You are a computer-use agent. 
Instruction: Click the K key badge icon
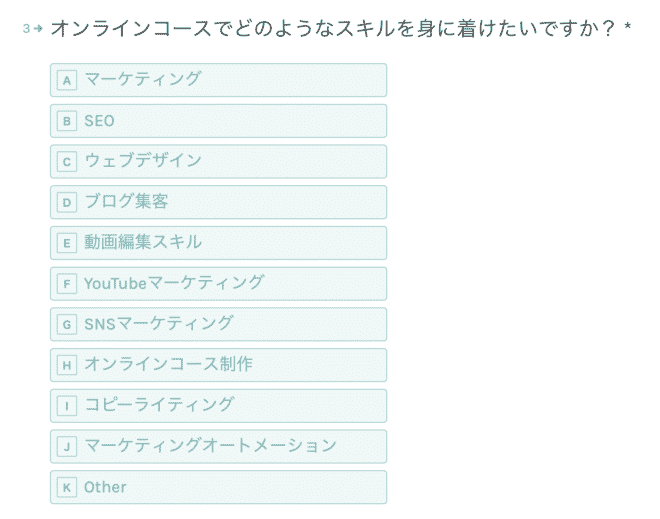click(67, 487)
